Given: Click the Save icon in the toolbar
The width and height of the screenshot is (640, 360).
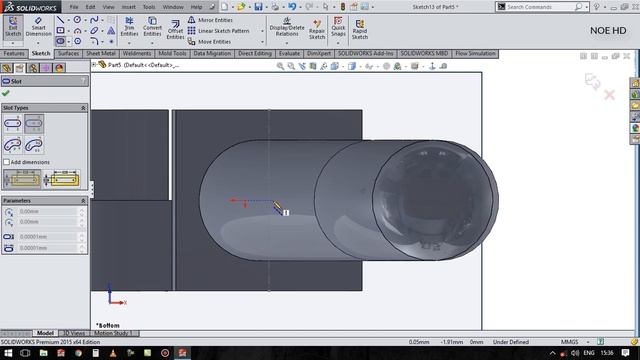Looking at the screenshot, I should [x=258, y=7].
